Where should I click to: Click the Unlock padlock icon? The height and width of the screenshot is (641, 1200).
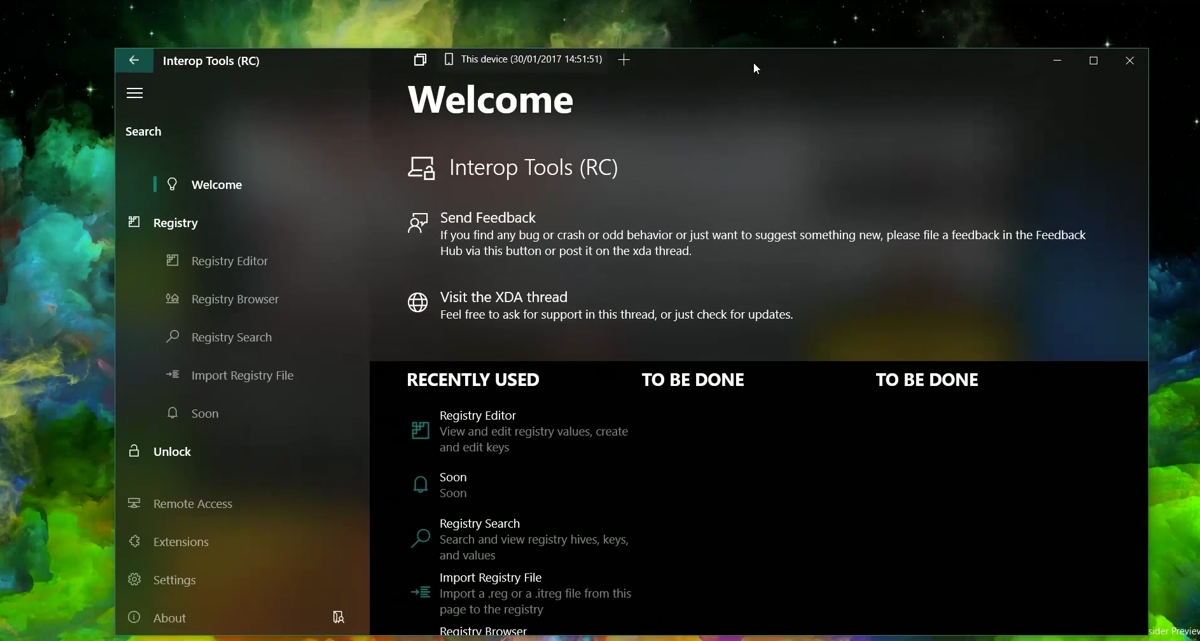pos(134,451)
